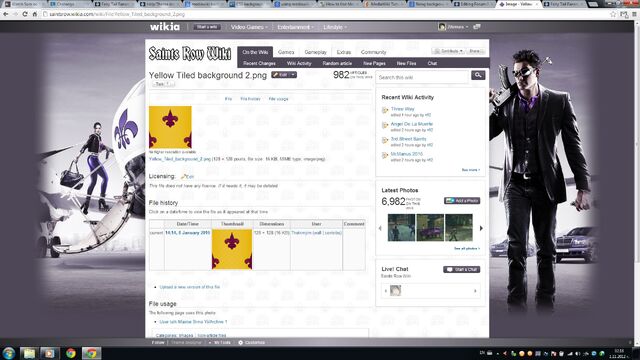Open the Windows Explorer folder taskbar icon
Screen dimensions: 640x360
click(x=29, y=353)
